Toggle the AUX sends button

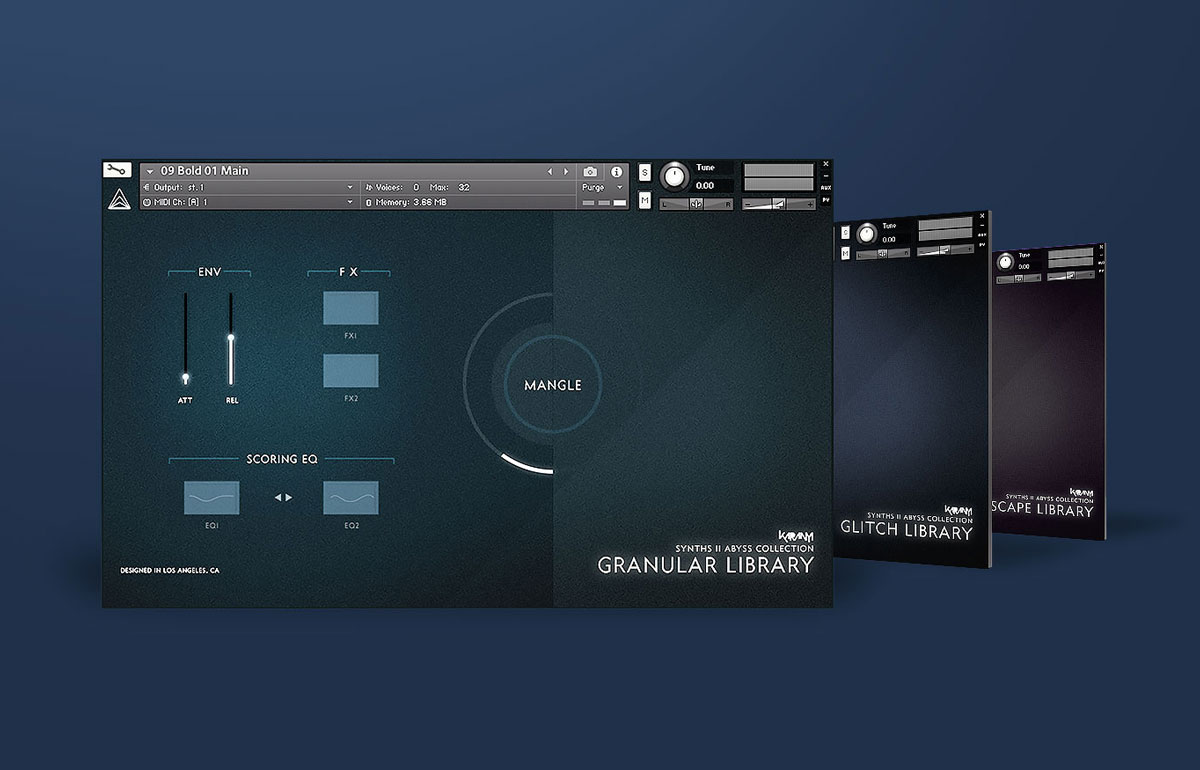click(x=825, y=187)
